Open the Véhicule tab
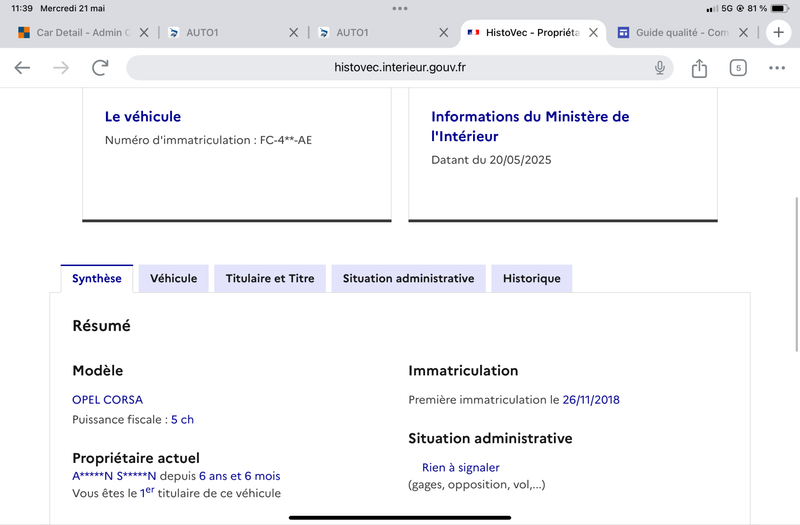Viewport: 800px width, 525px height. (x=173, y=279)
